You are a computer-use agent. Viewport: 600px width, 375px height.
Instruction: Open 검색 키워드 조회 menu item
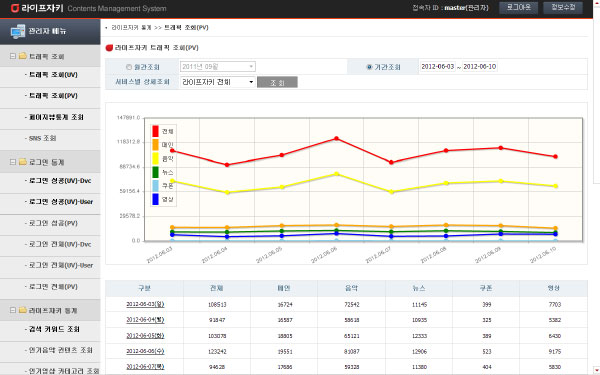click(x=54, y=329)
